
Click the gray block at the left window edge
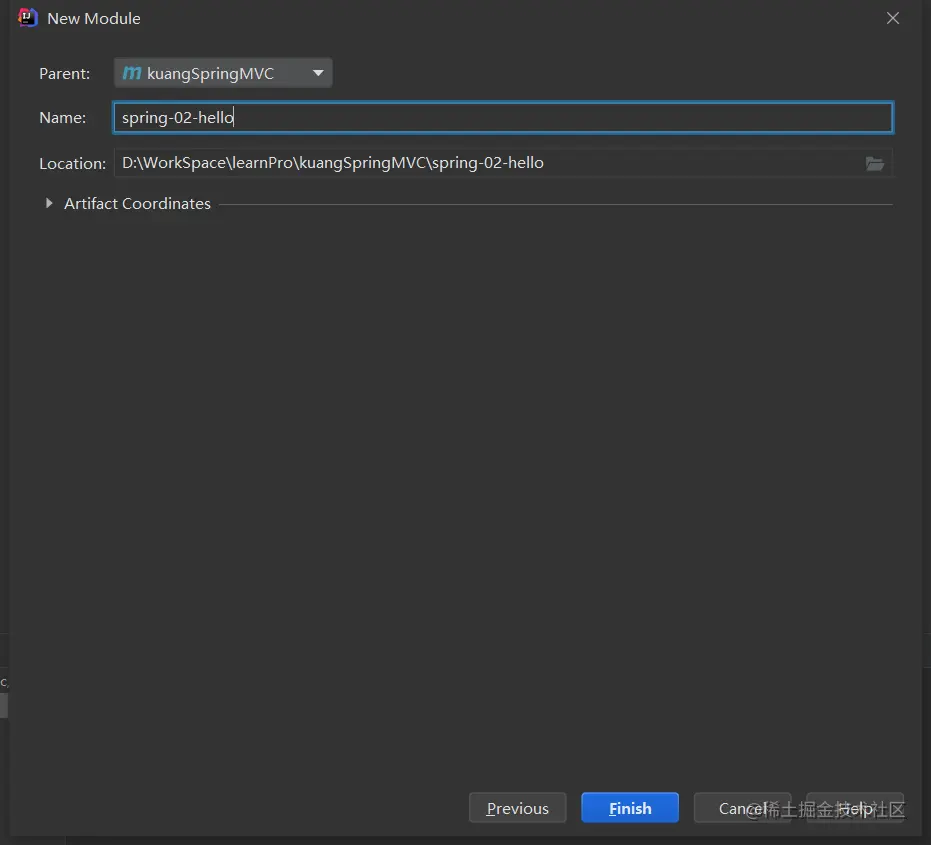4,705
